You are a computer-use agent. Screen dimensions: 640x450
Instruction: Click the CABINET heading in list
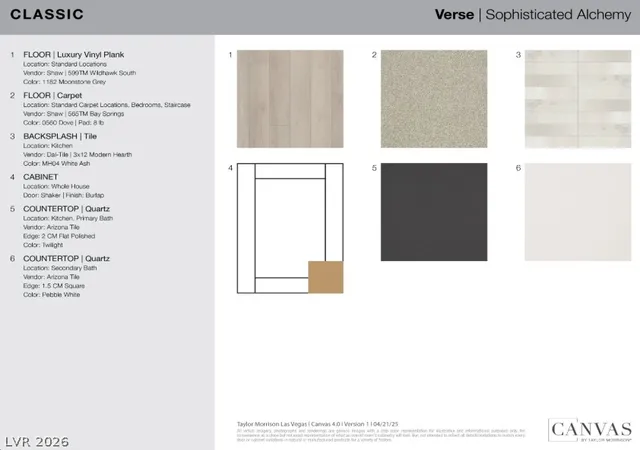click(40, 177)
